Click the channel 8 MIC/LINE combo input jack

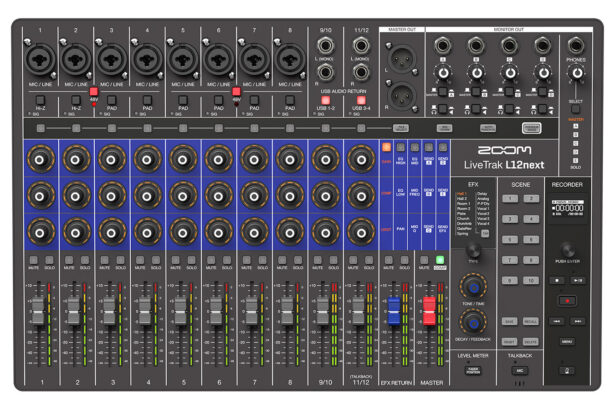pos(290,60)
